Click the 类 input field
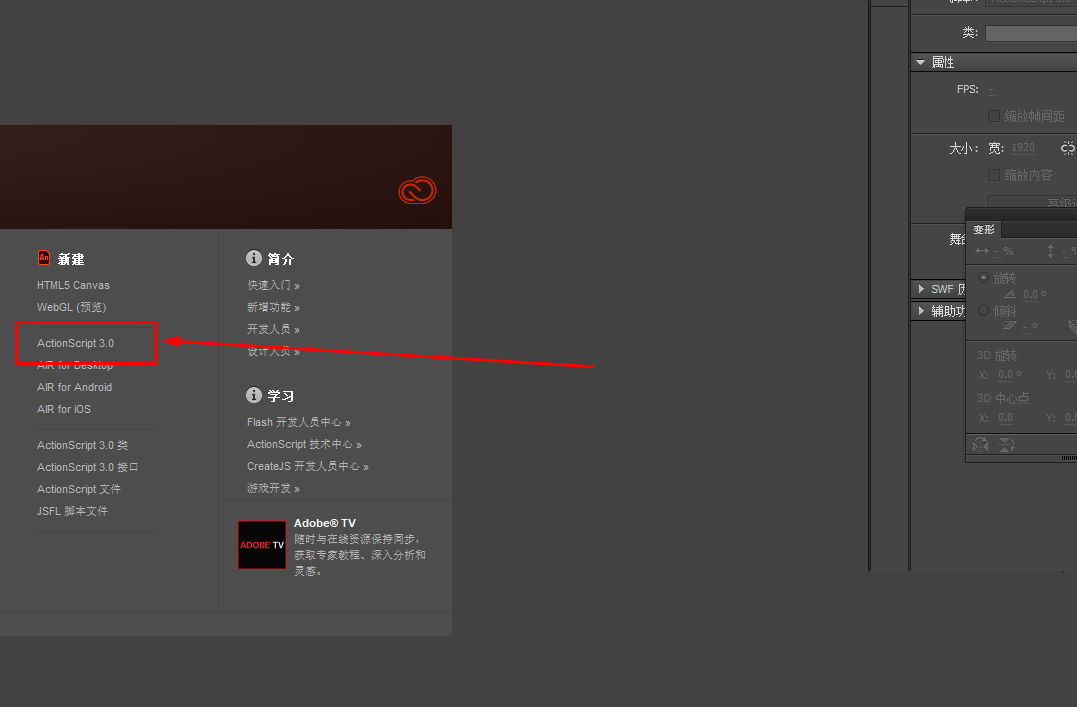This screenshot has width=1077, height=707. click(1031, 33)
